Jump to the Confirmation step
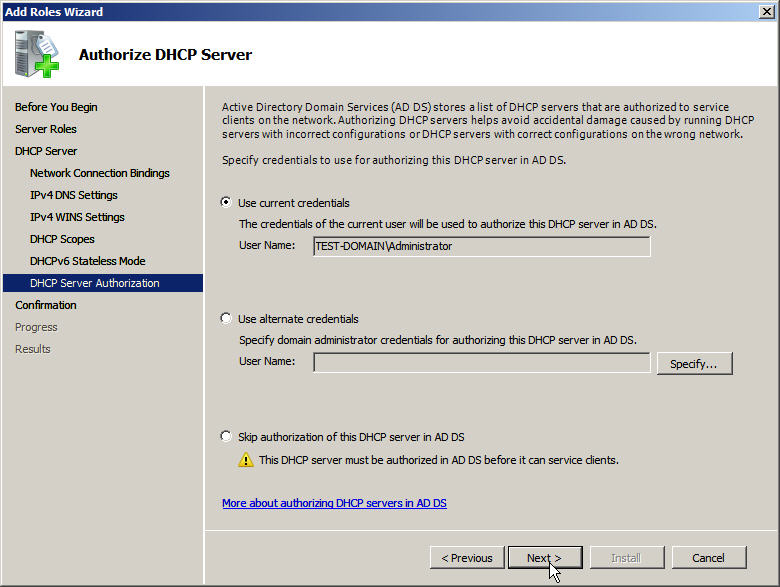 click(x=46, y=305)
